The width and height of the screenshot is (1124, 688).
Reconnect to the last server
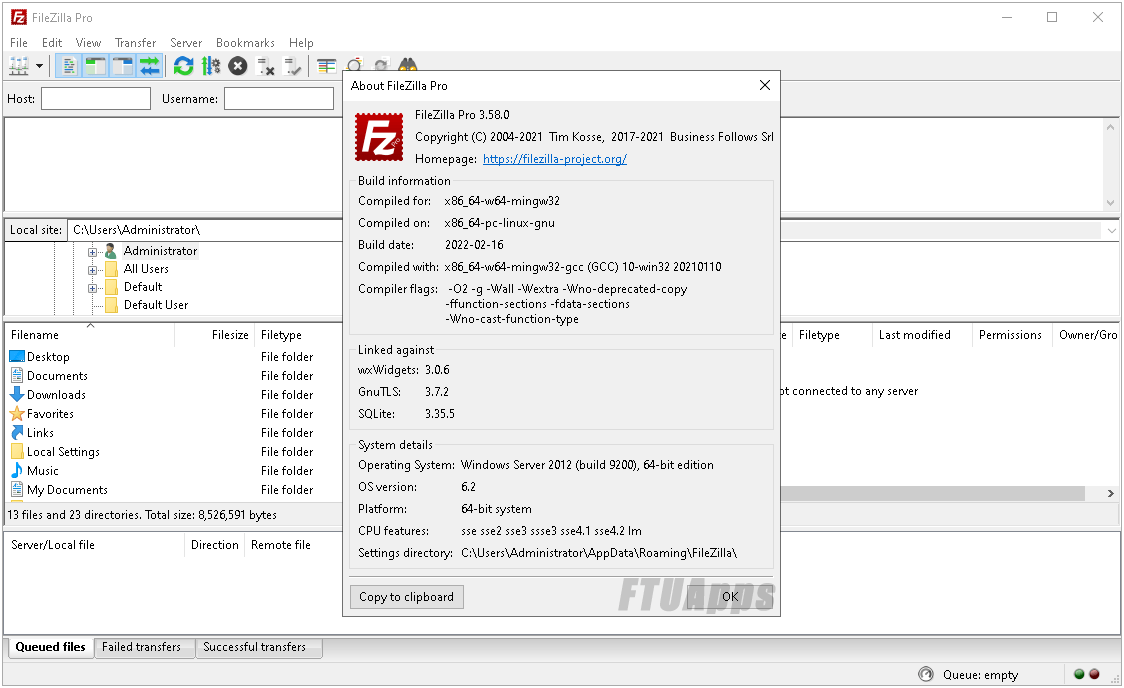pyautogui.click(x=292, y=67)
